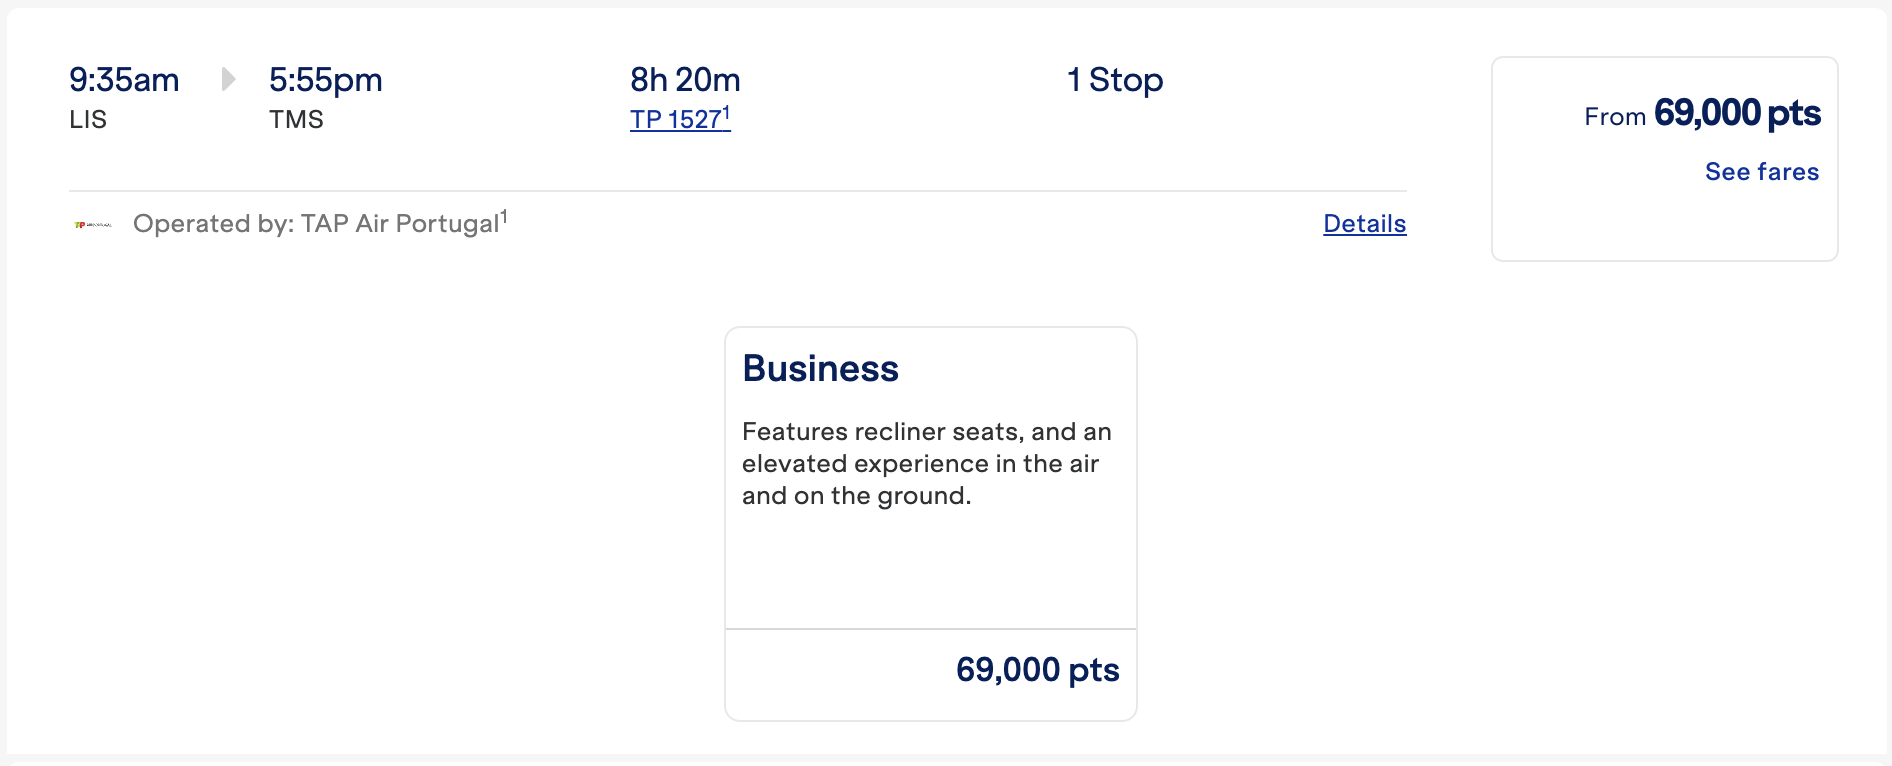1892x766 pixels.
Task: Click the arrow icon between departure and arrival times
Action: 229,78
